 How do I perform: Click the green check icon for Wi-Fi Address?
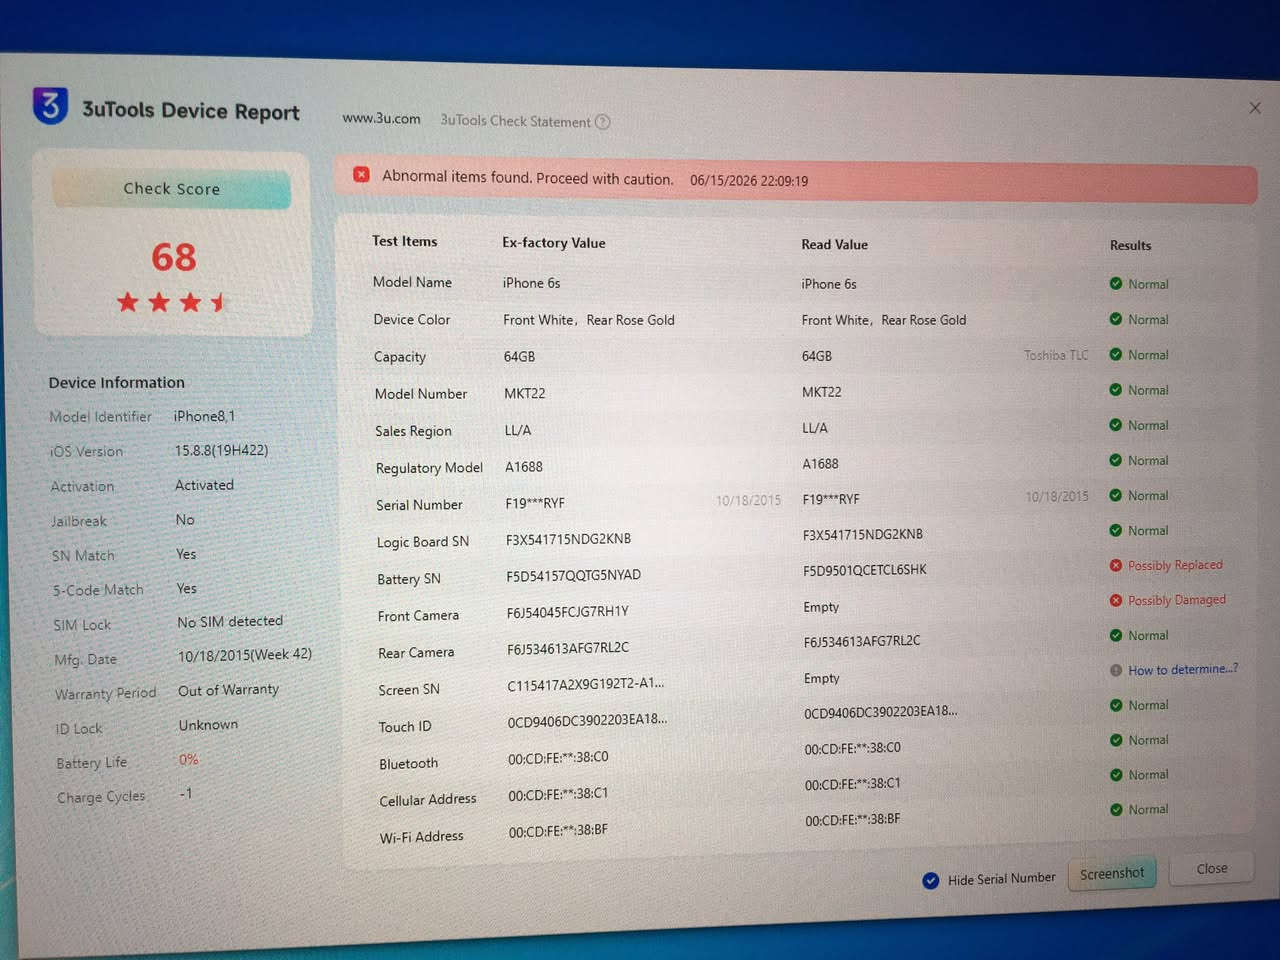[x=1116, y=809]
